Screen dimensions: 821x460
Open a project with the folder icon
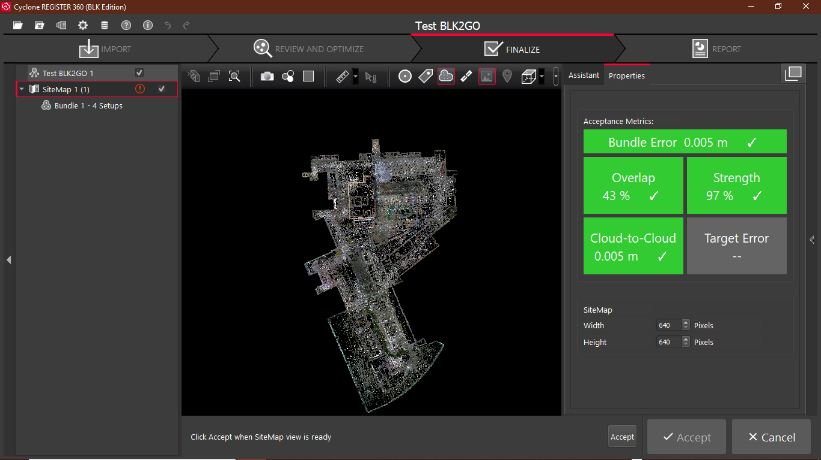(x=17, y=25)
